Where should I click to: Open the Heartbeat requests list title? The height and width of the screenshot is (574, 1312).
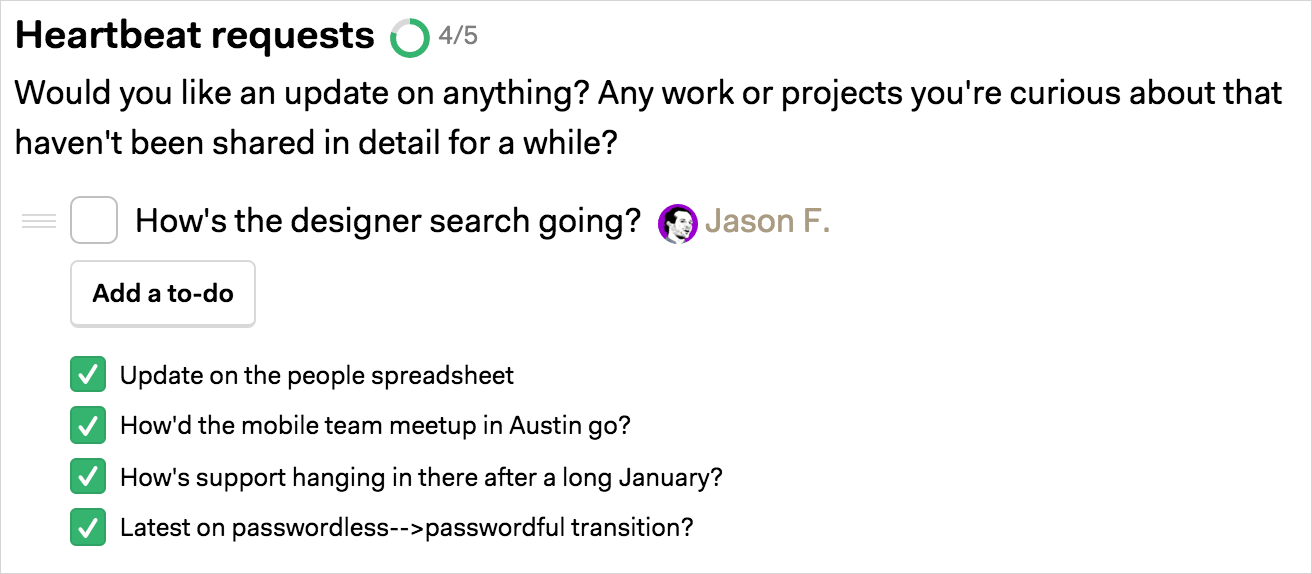[x=194, y=36]
